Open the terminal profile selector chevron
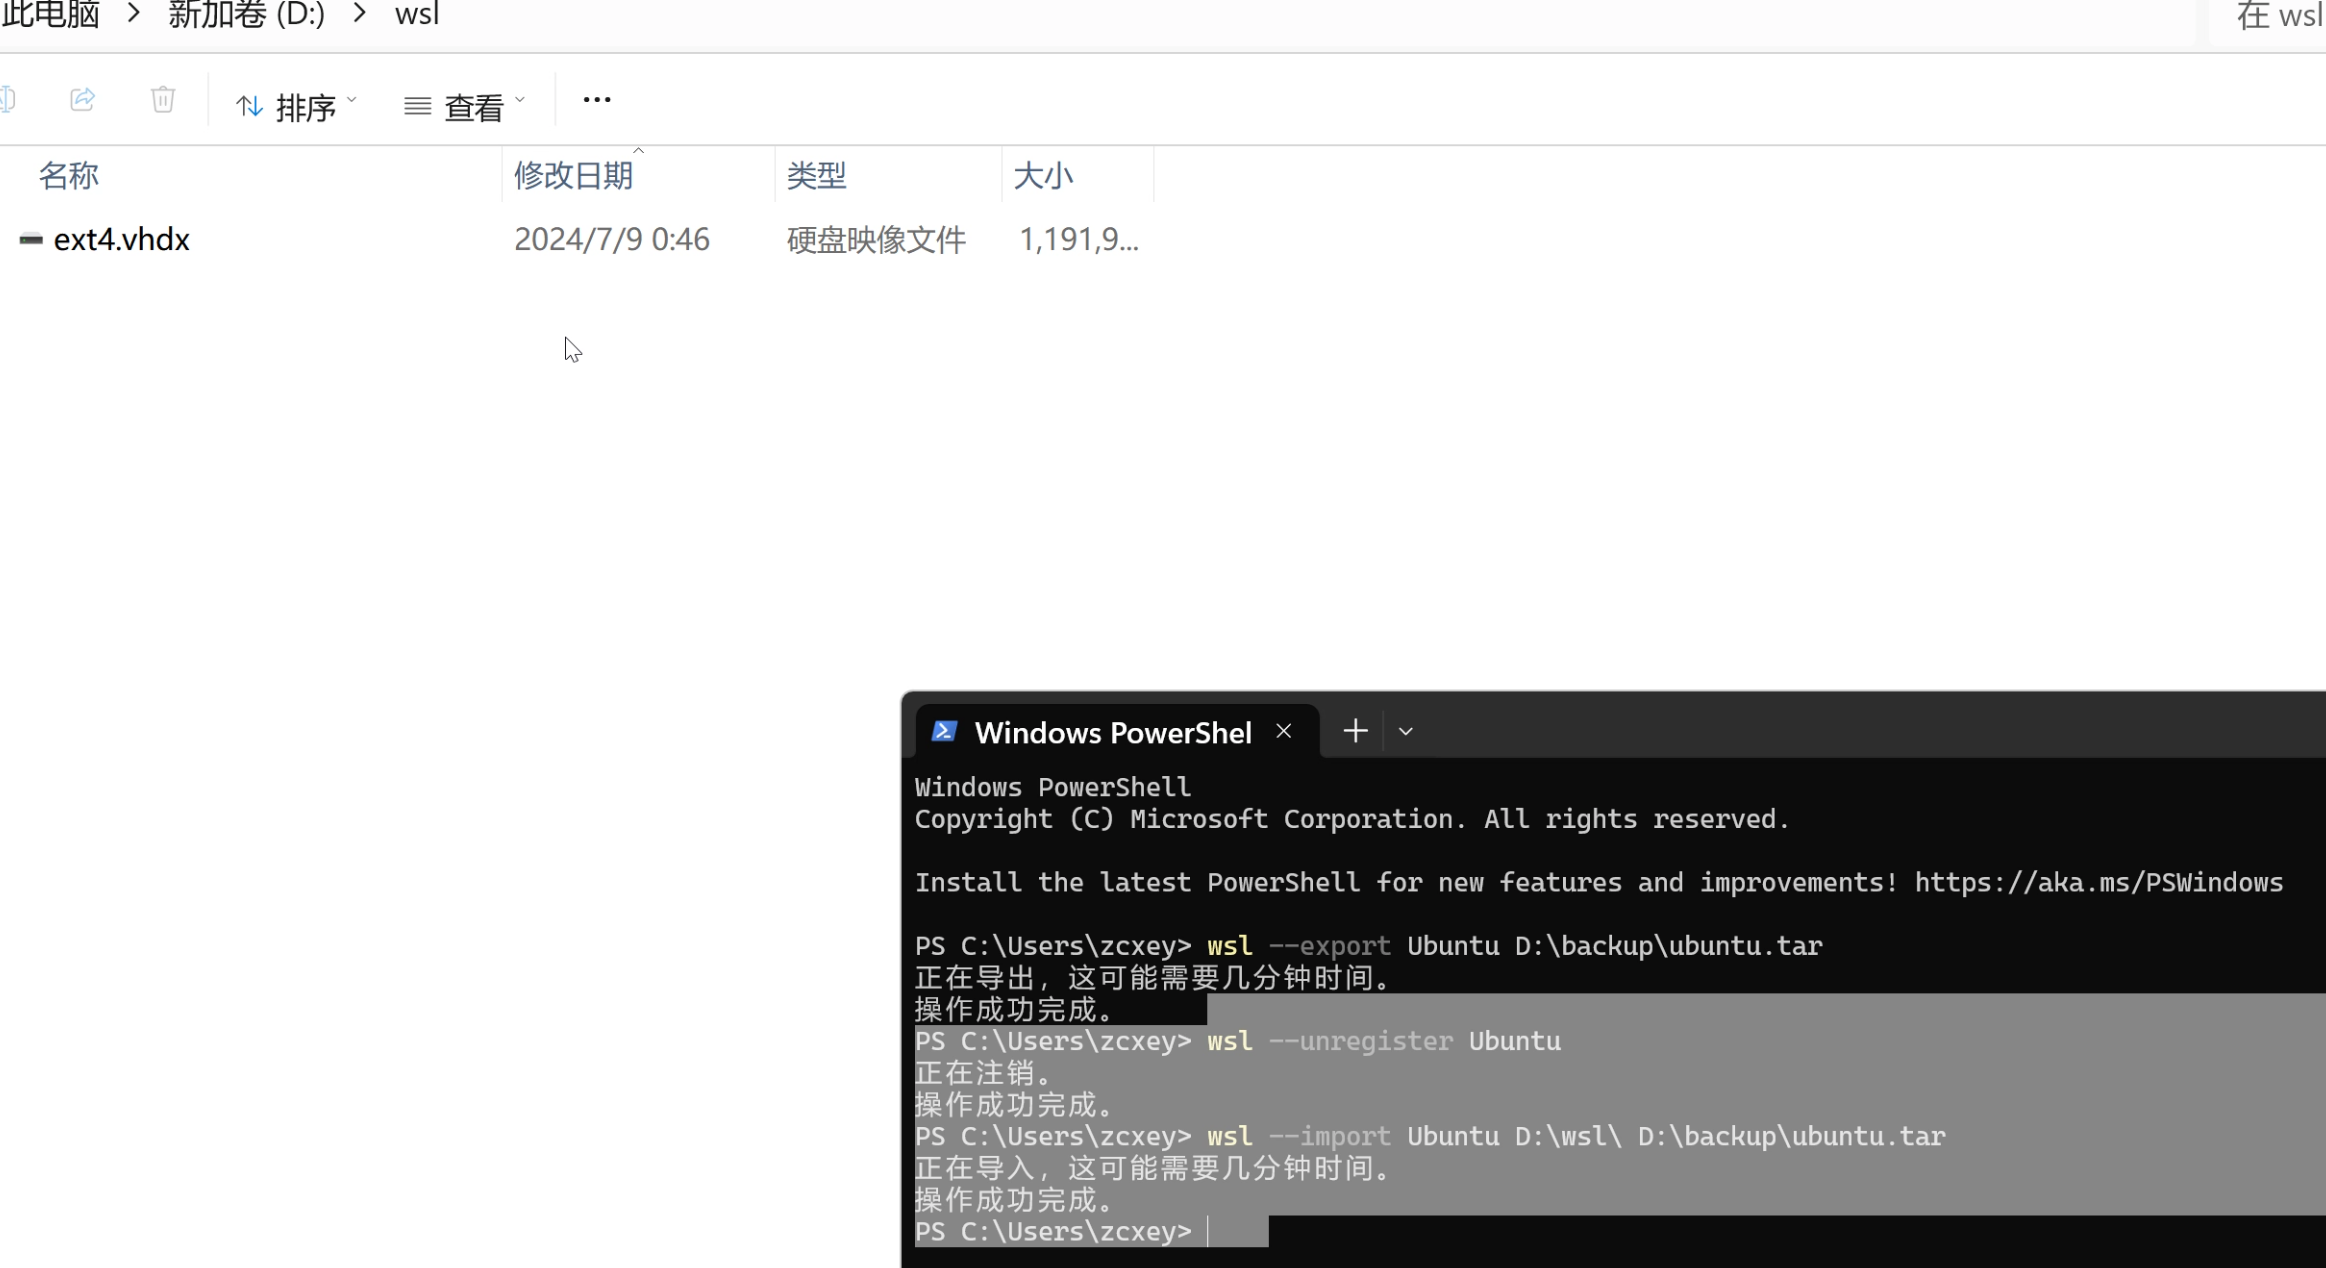Image resolution: width=2326 pixels, height=1268 pixels. [1404, 731]
